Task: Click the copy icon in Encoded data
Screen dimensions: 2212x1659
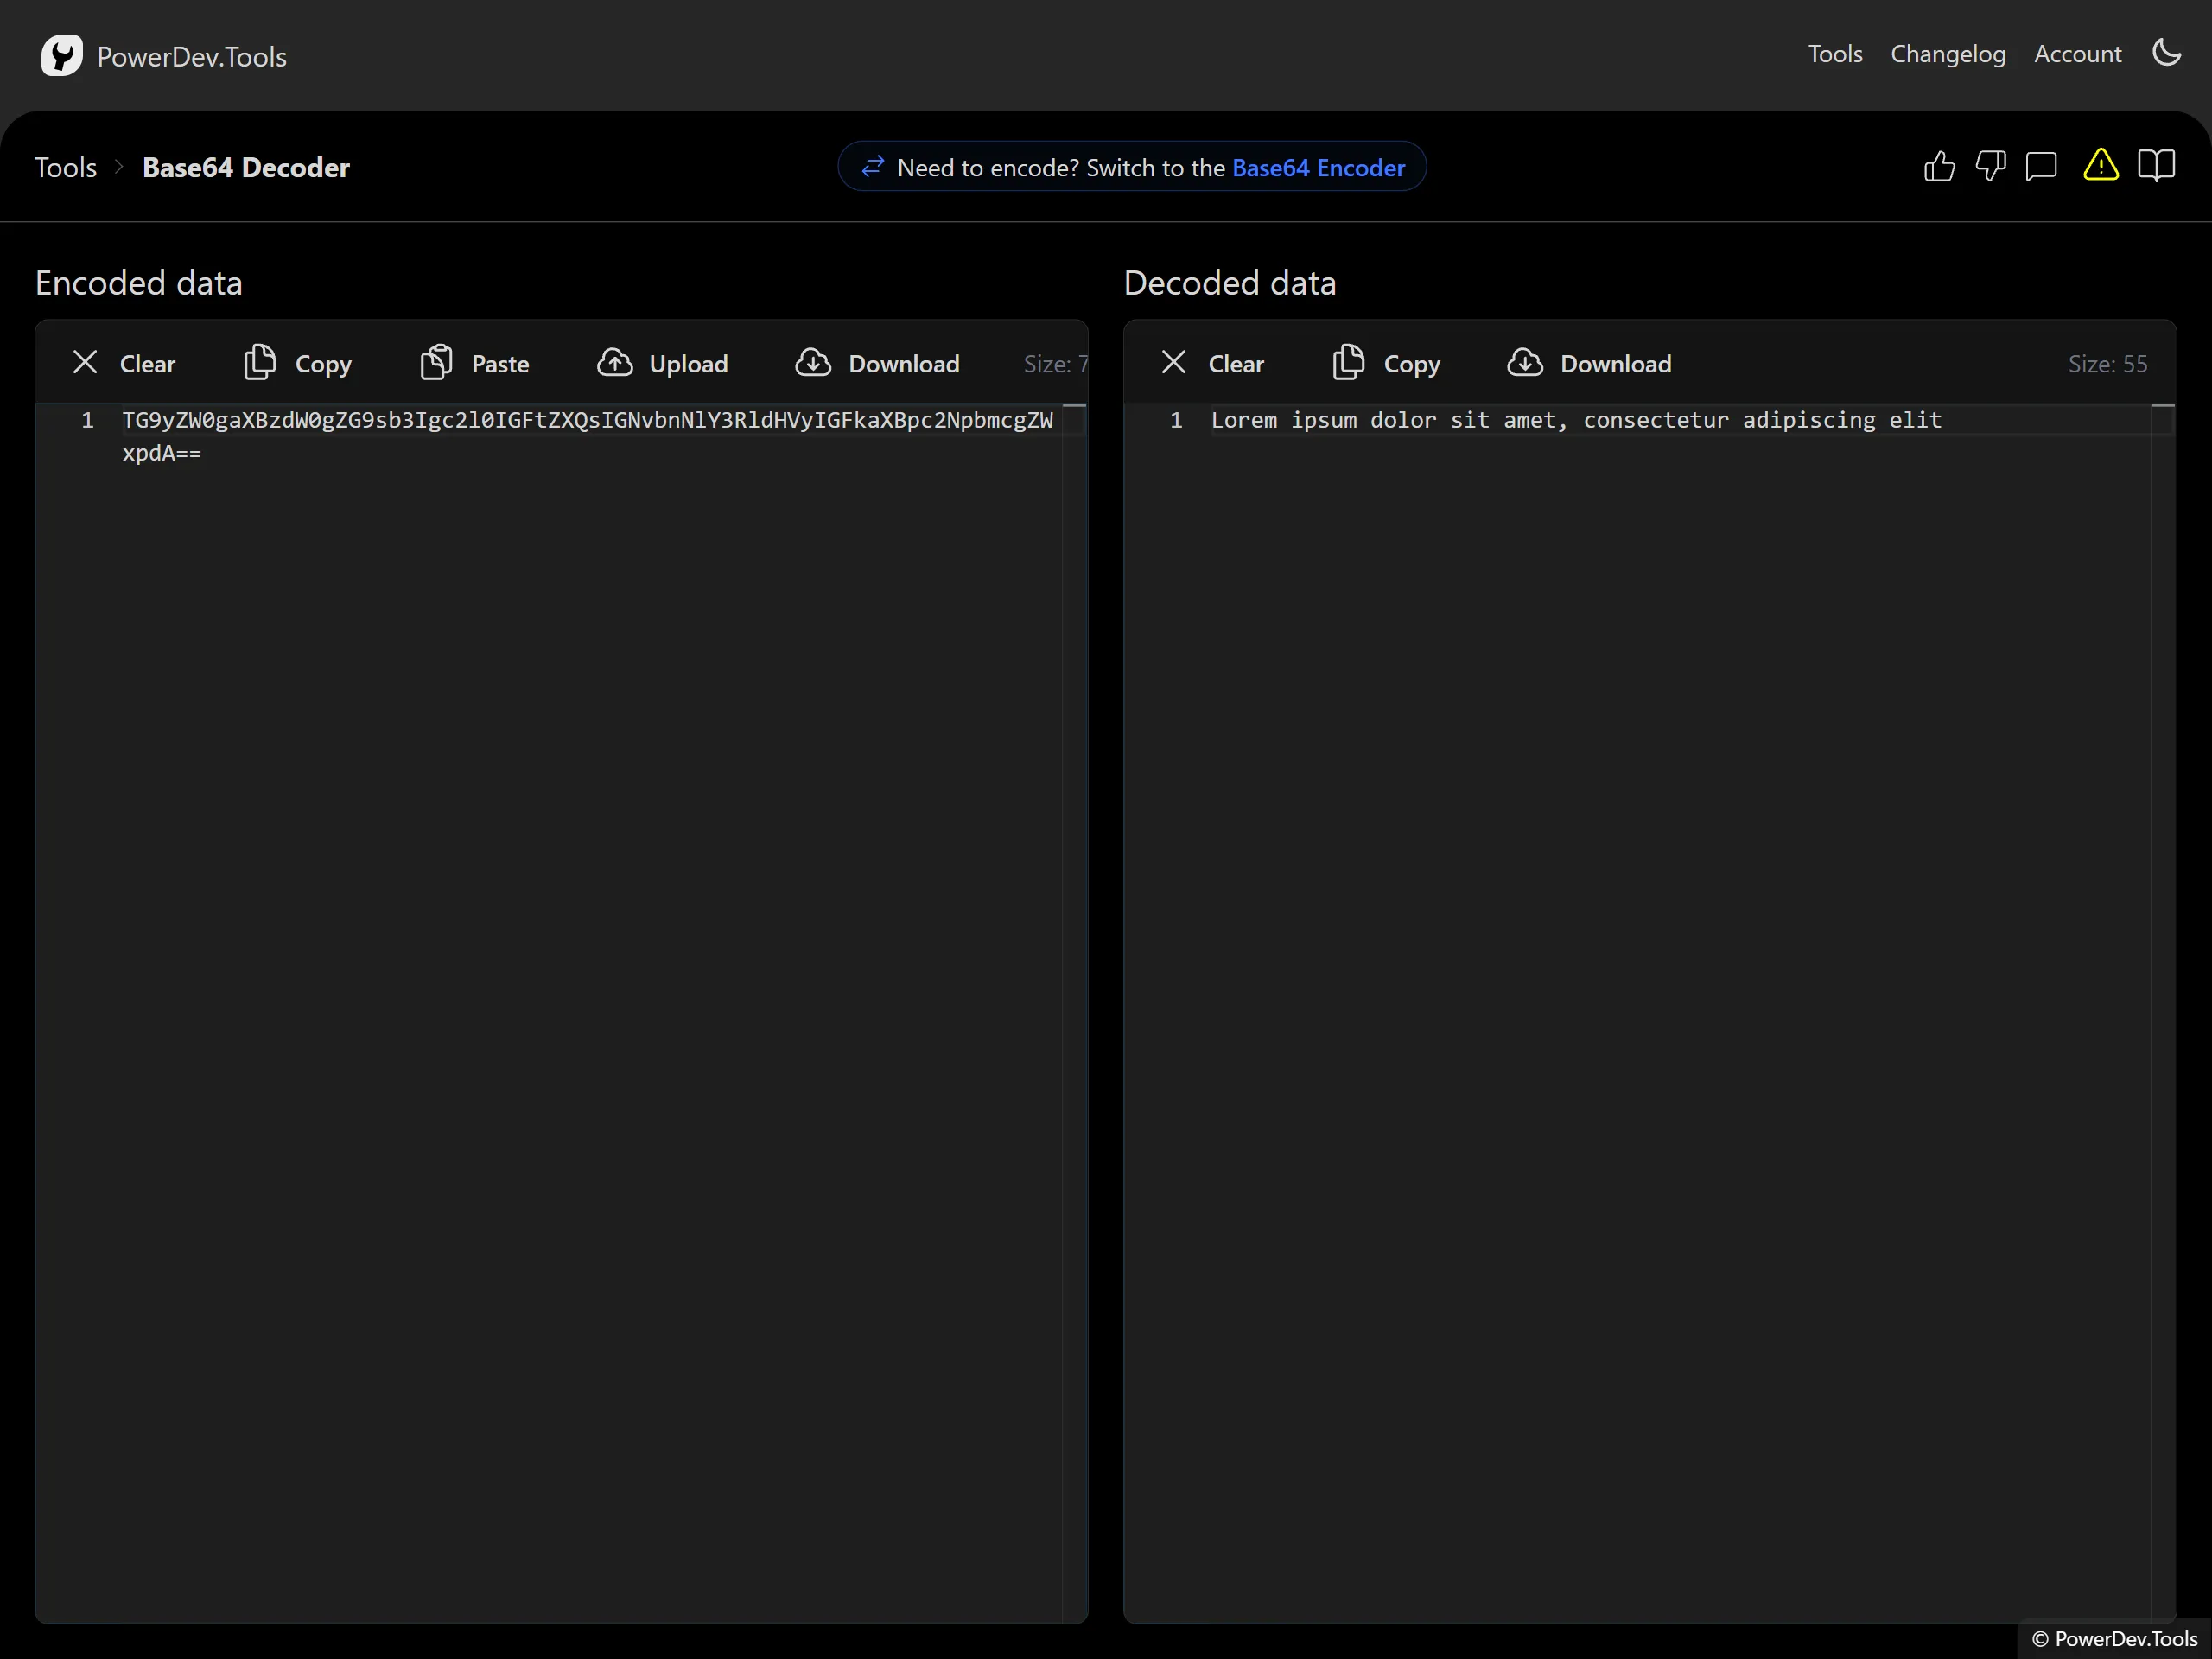Action: pos(260,362)
